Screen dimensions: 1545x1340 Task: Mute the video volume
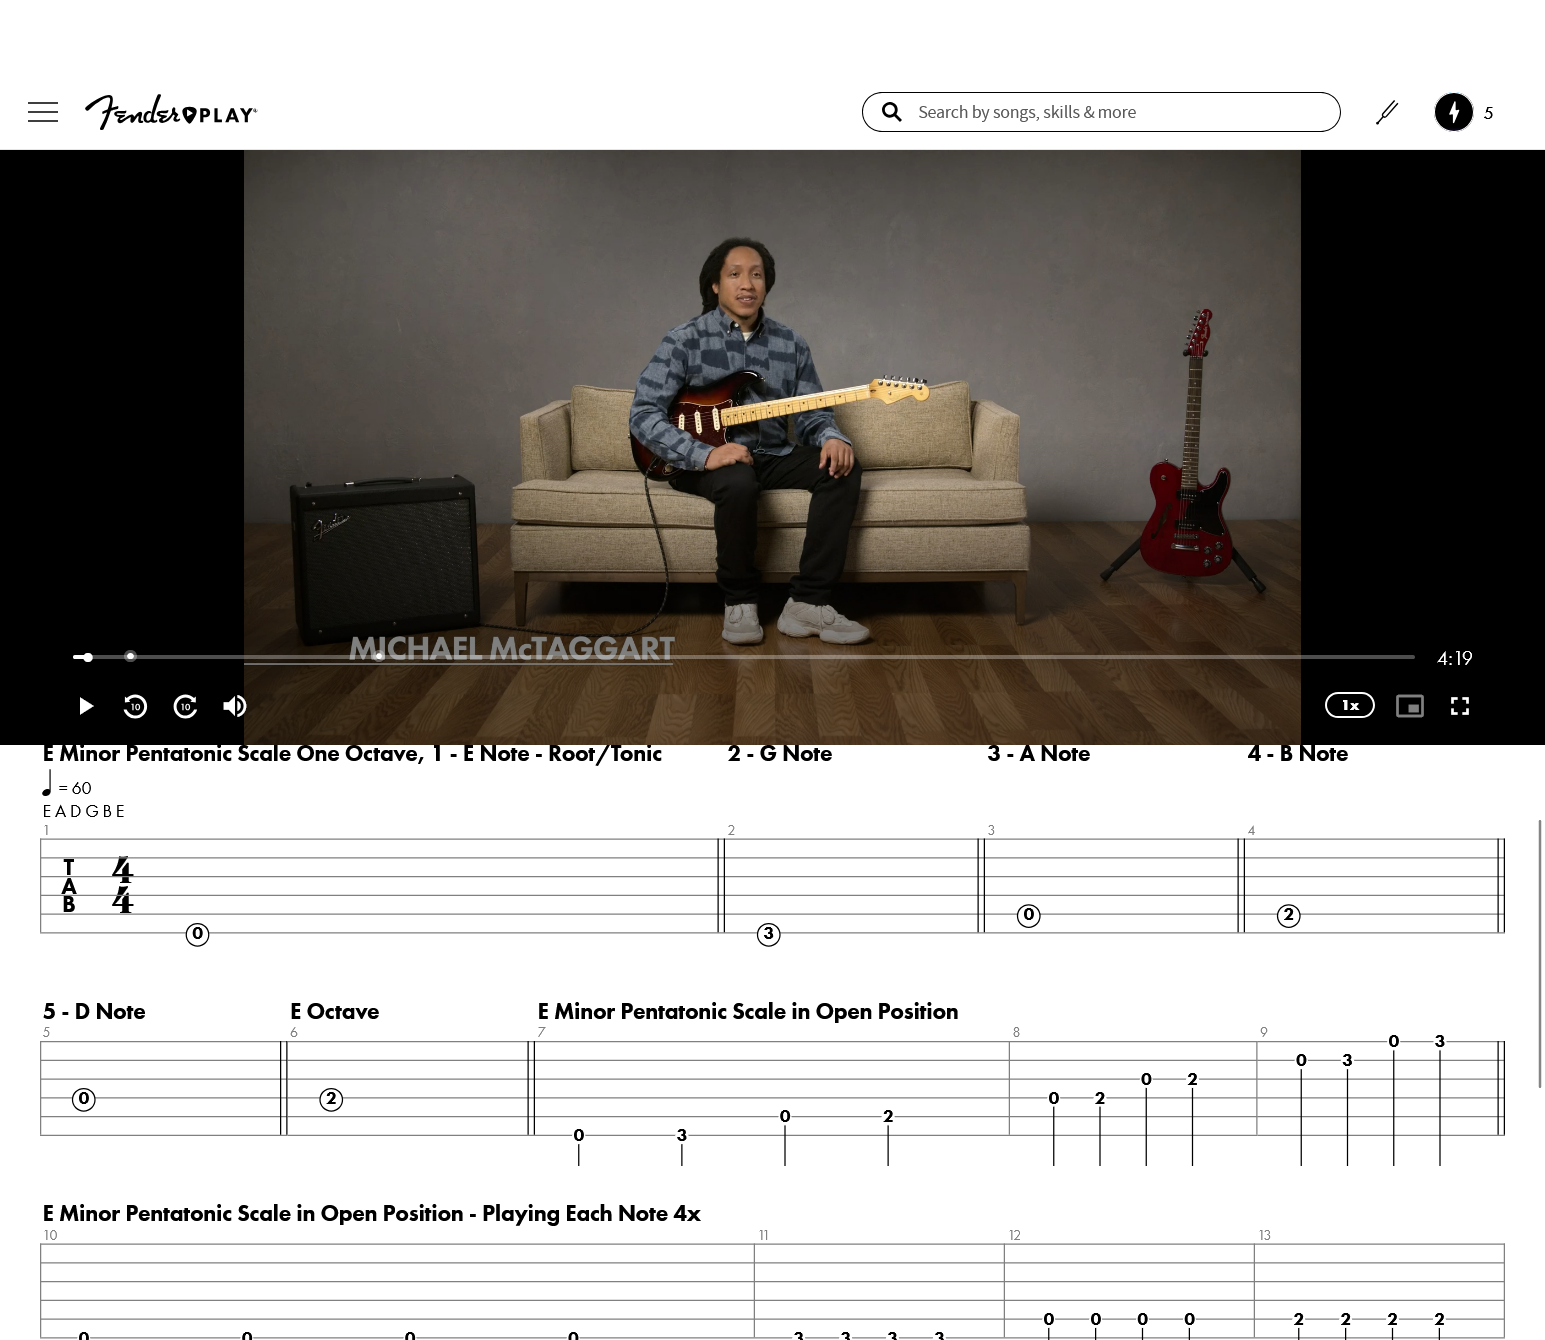pyautogui.click(x=235, y=706)
